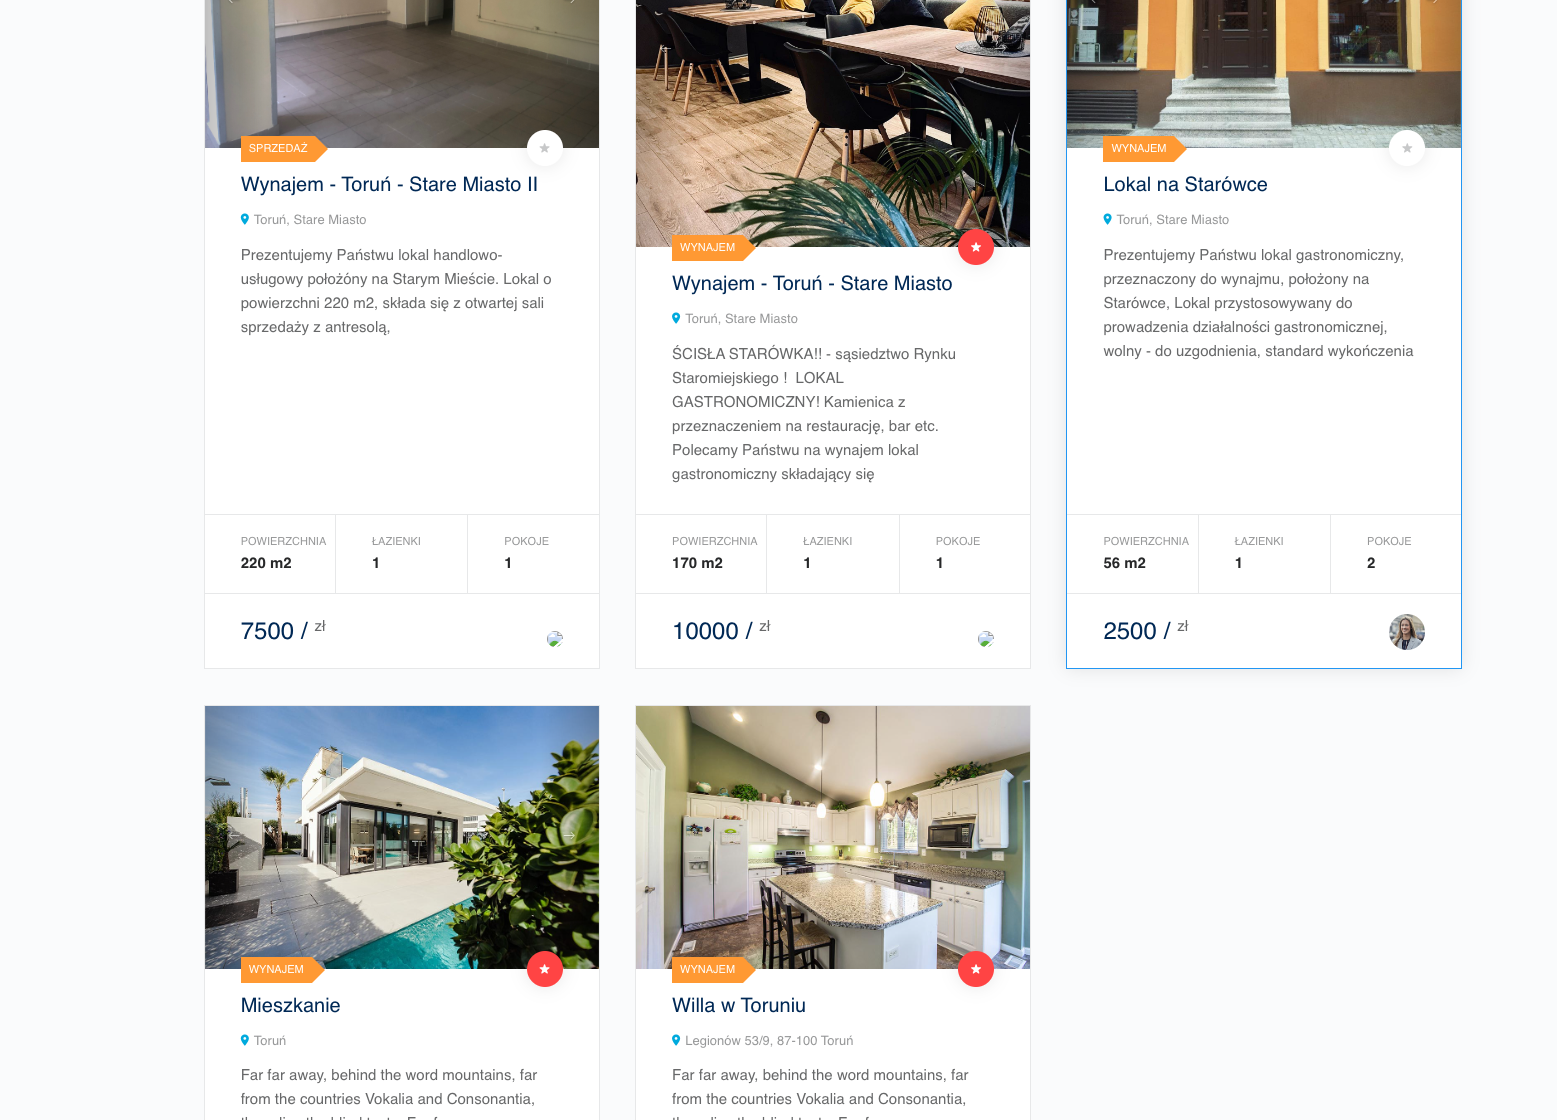Toggle favorite star on Lokal na Starówce

click(x=1407, y=148)
